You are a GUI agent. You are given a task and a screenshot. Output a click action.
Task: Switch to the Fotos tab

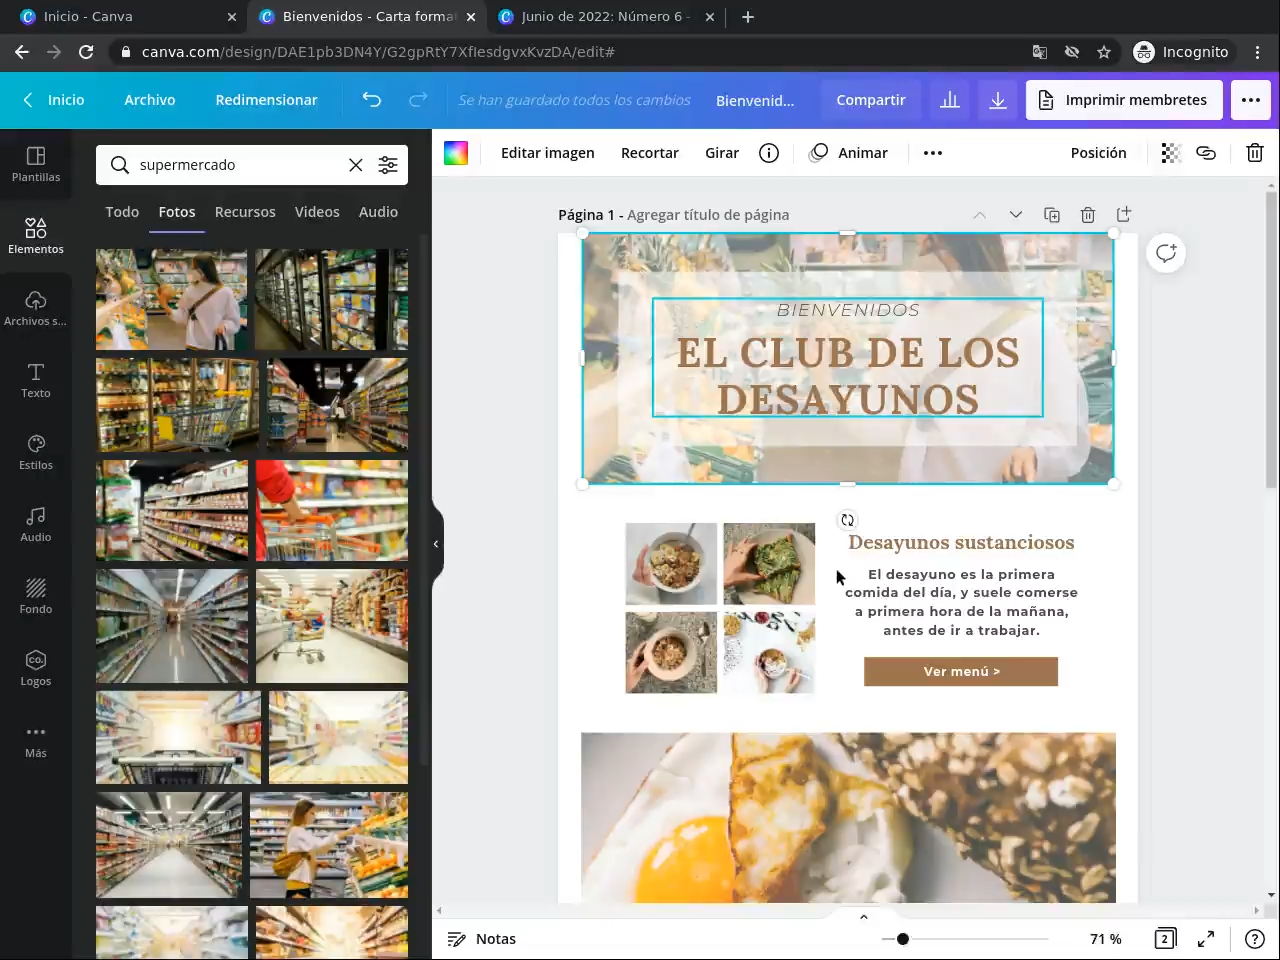(x=177, y=212)
